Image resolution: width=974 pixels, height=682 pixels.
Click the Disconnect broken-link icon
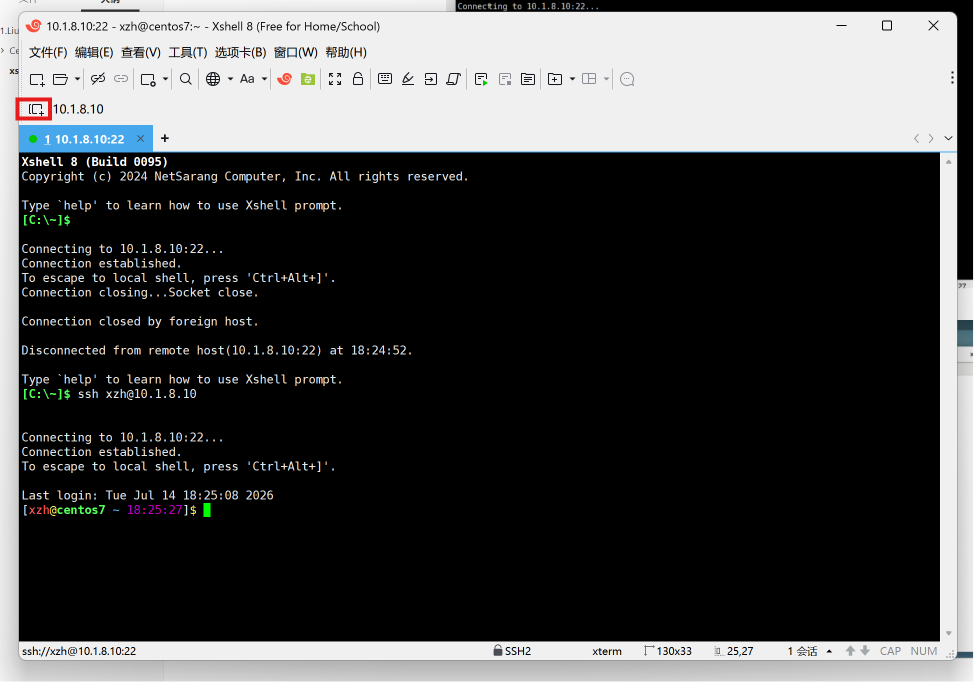click(98, 79)
